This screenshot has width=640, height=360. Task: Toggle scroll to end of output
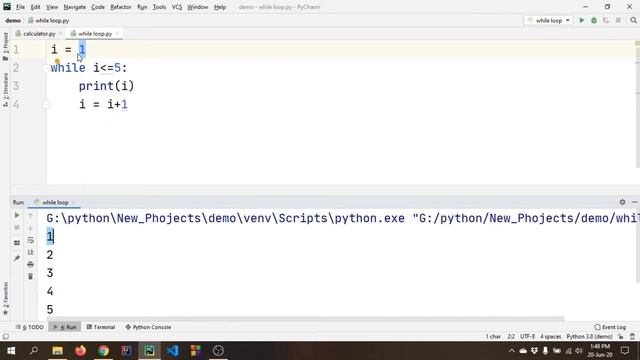[x=31, y=252]
